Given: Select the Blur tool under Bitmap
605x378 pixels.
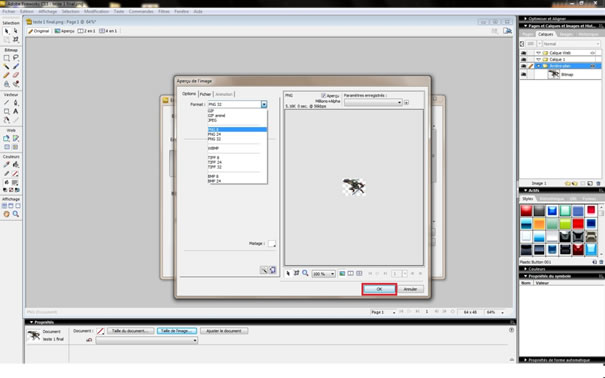Looking at the screenshot, I should 7,84.
